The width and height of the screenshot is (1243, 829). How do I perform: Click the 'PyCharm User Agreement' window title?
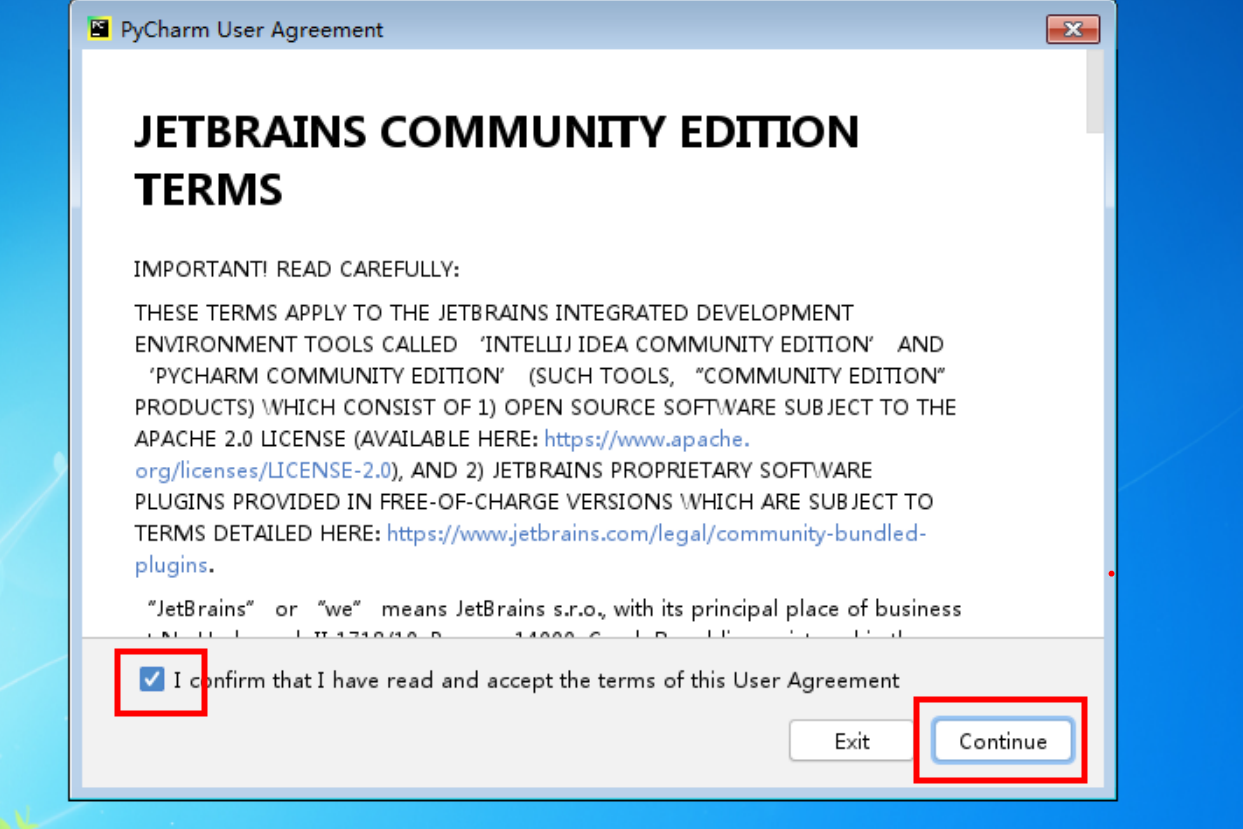(252, 30)
